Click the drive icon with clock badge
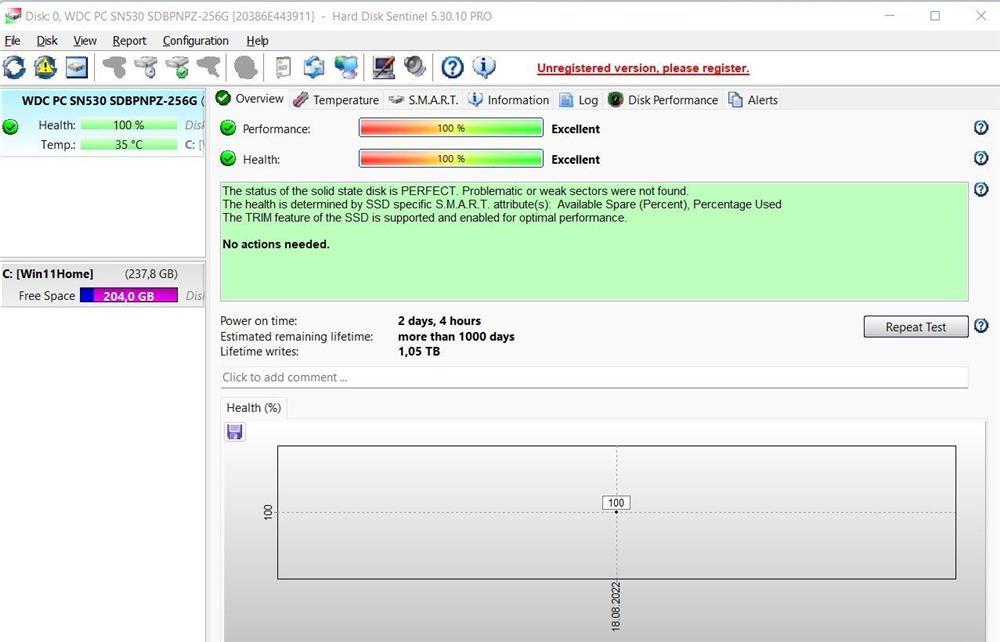 tap(147, 68)
